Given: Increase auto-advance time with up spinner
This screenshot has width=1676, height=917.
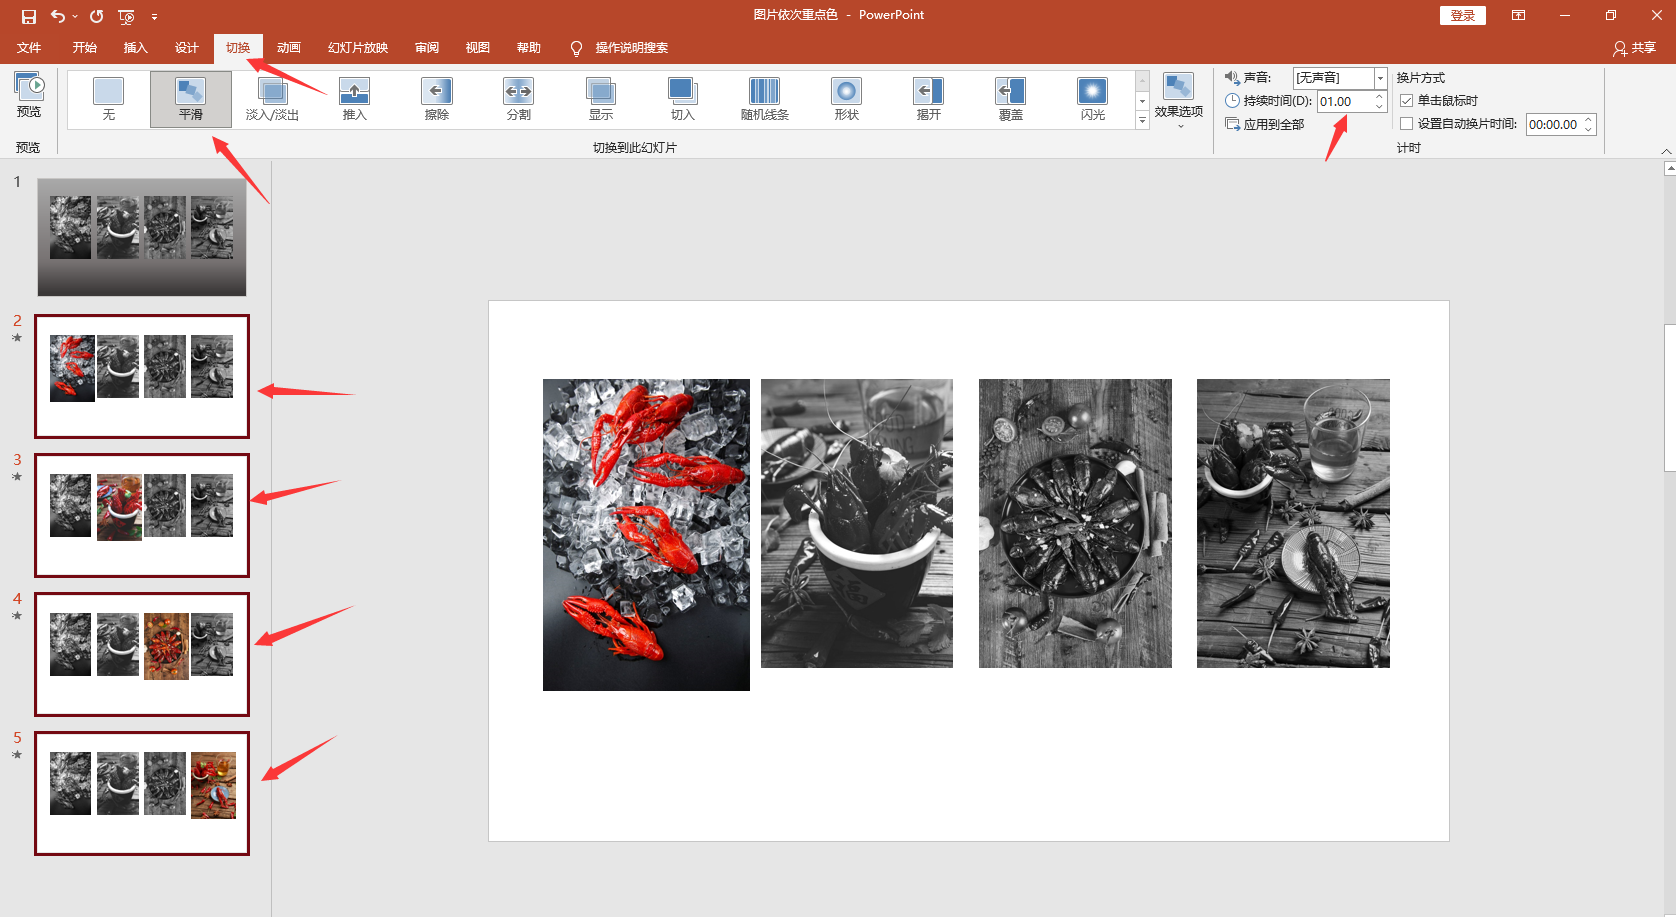Looking at the screenshot, I should coord(1589,119).
